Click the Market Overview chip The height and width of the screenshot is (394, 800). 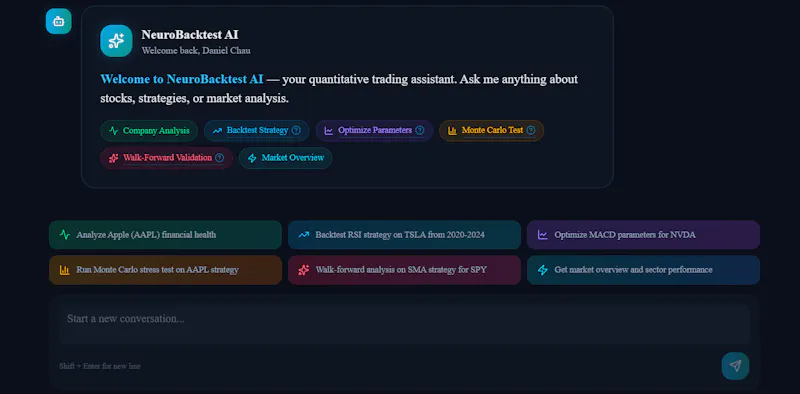point(285,158)
